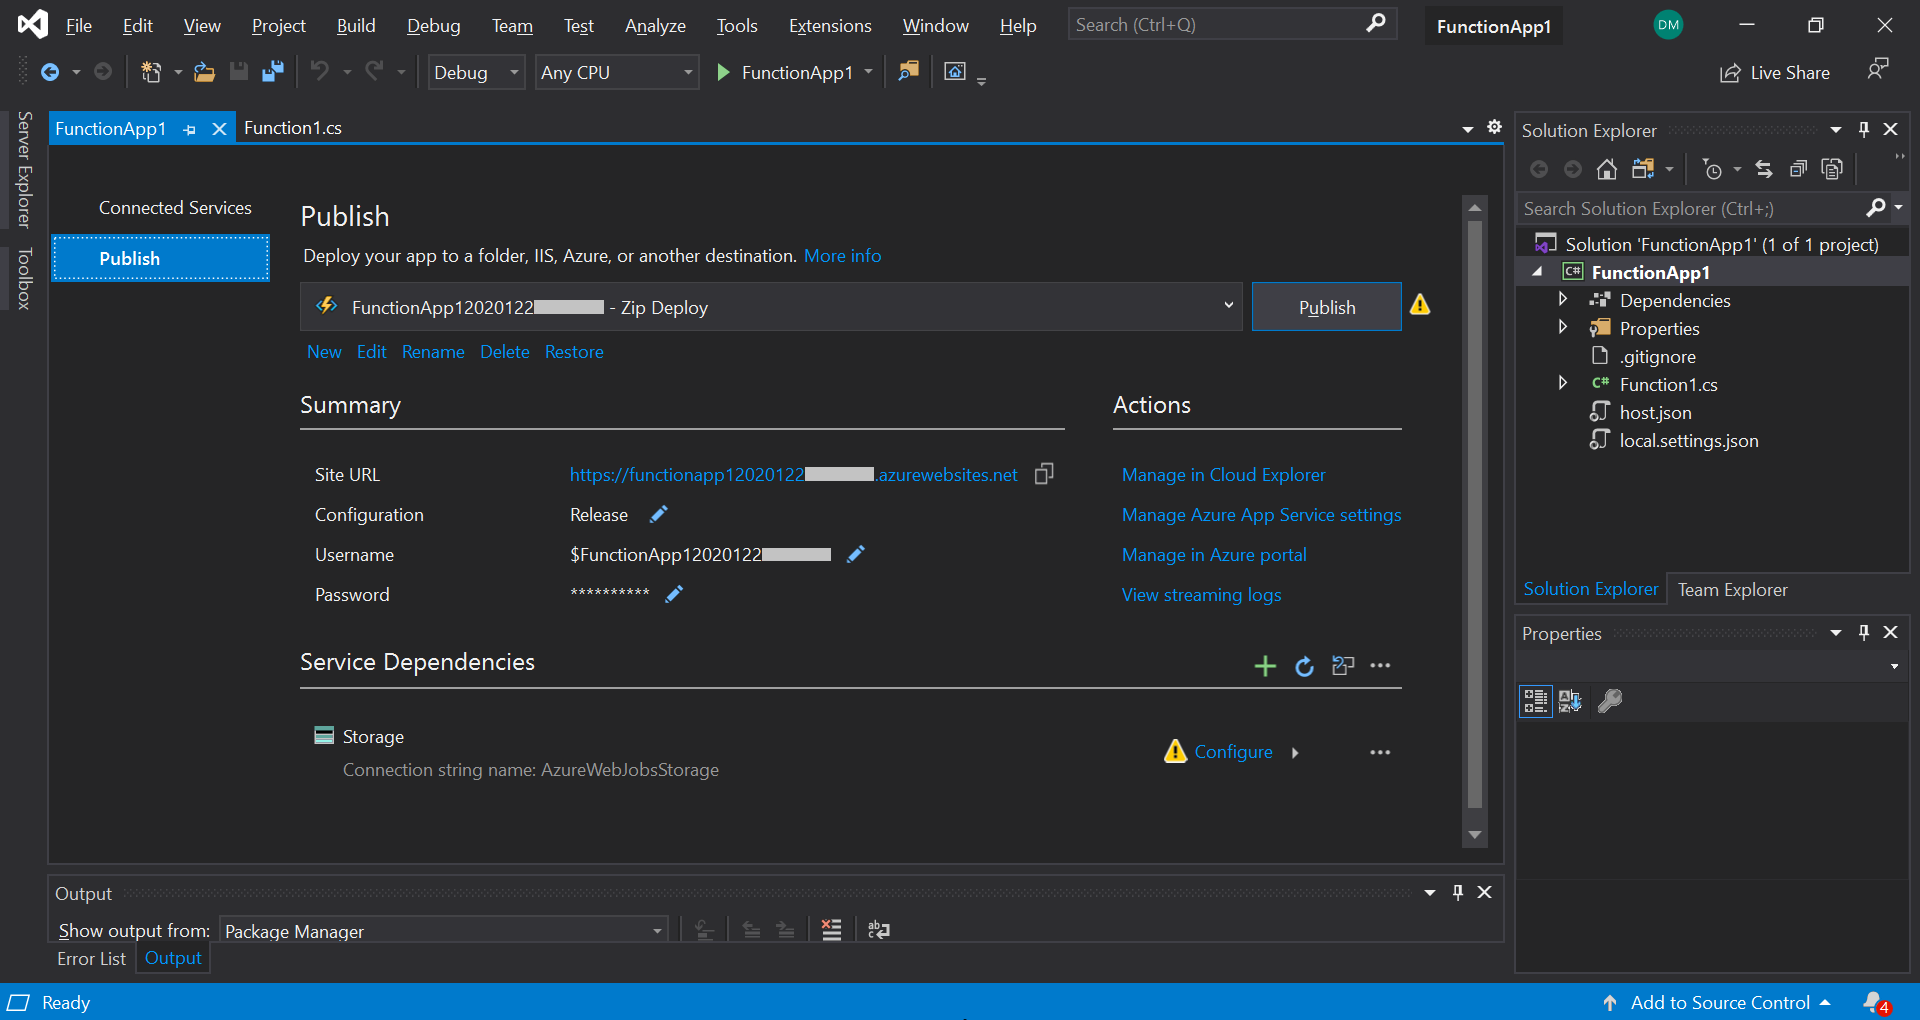
Task: Copy the Site URL to clipboard
Action: click(1044, 474)
